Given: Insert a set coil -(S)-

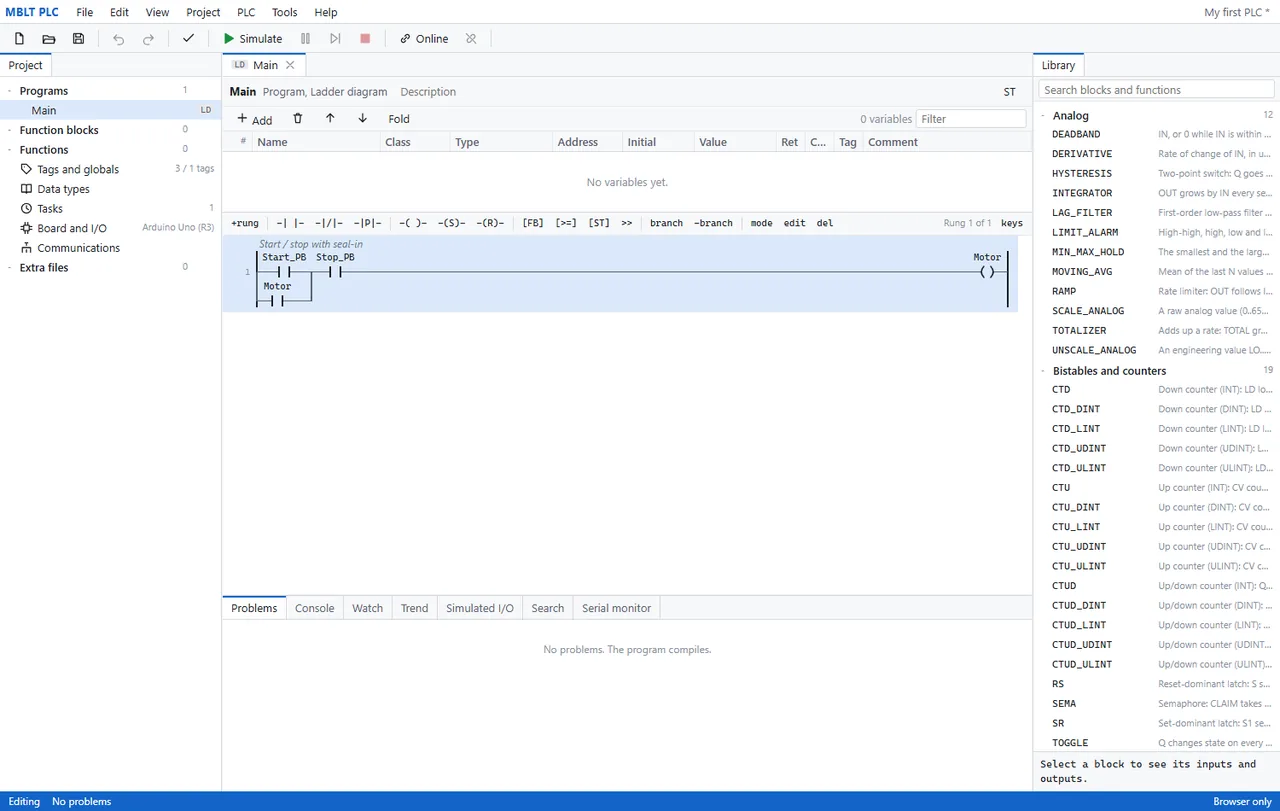Looking at the screenshot, I should (451, 223).
